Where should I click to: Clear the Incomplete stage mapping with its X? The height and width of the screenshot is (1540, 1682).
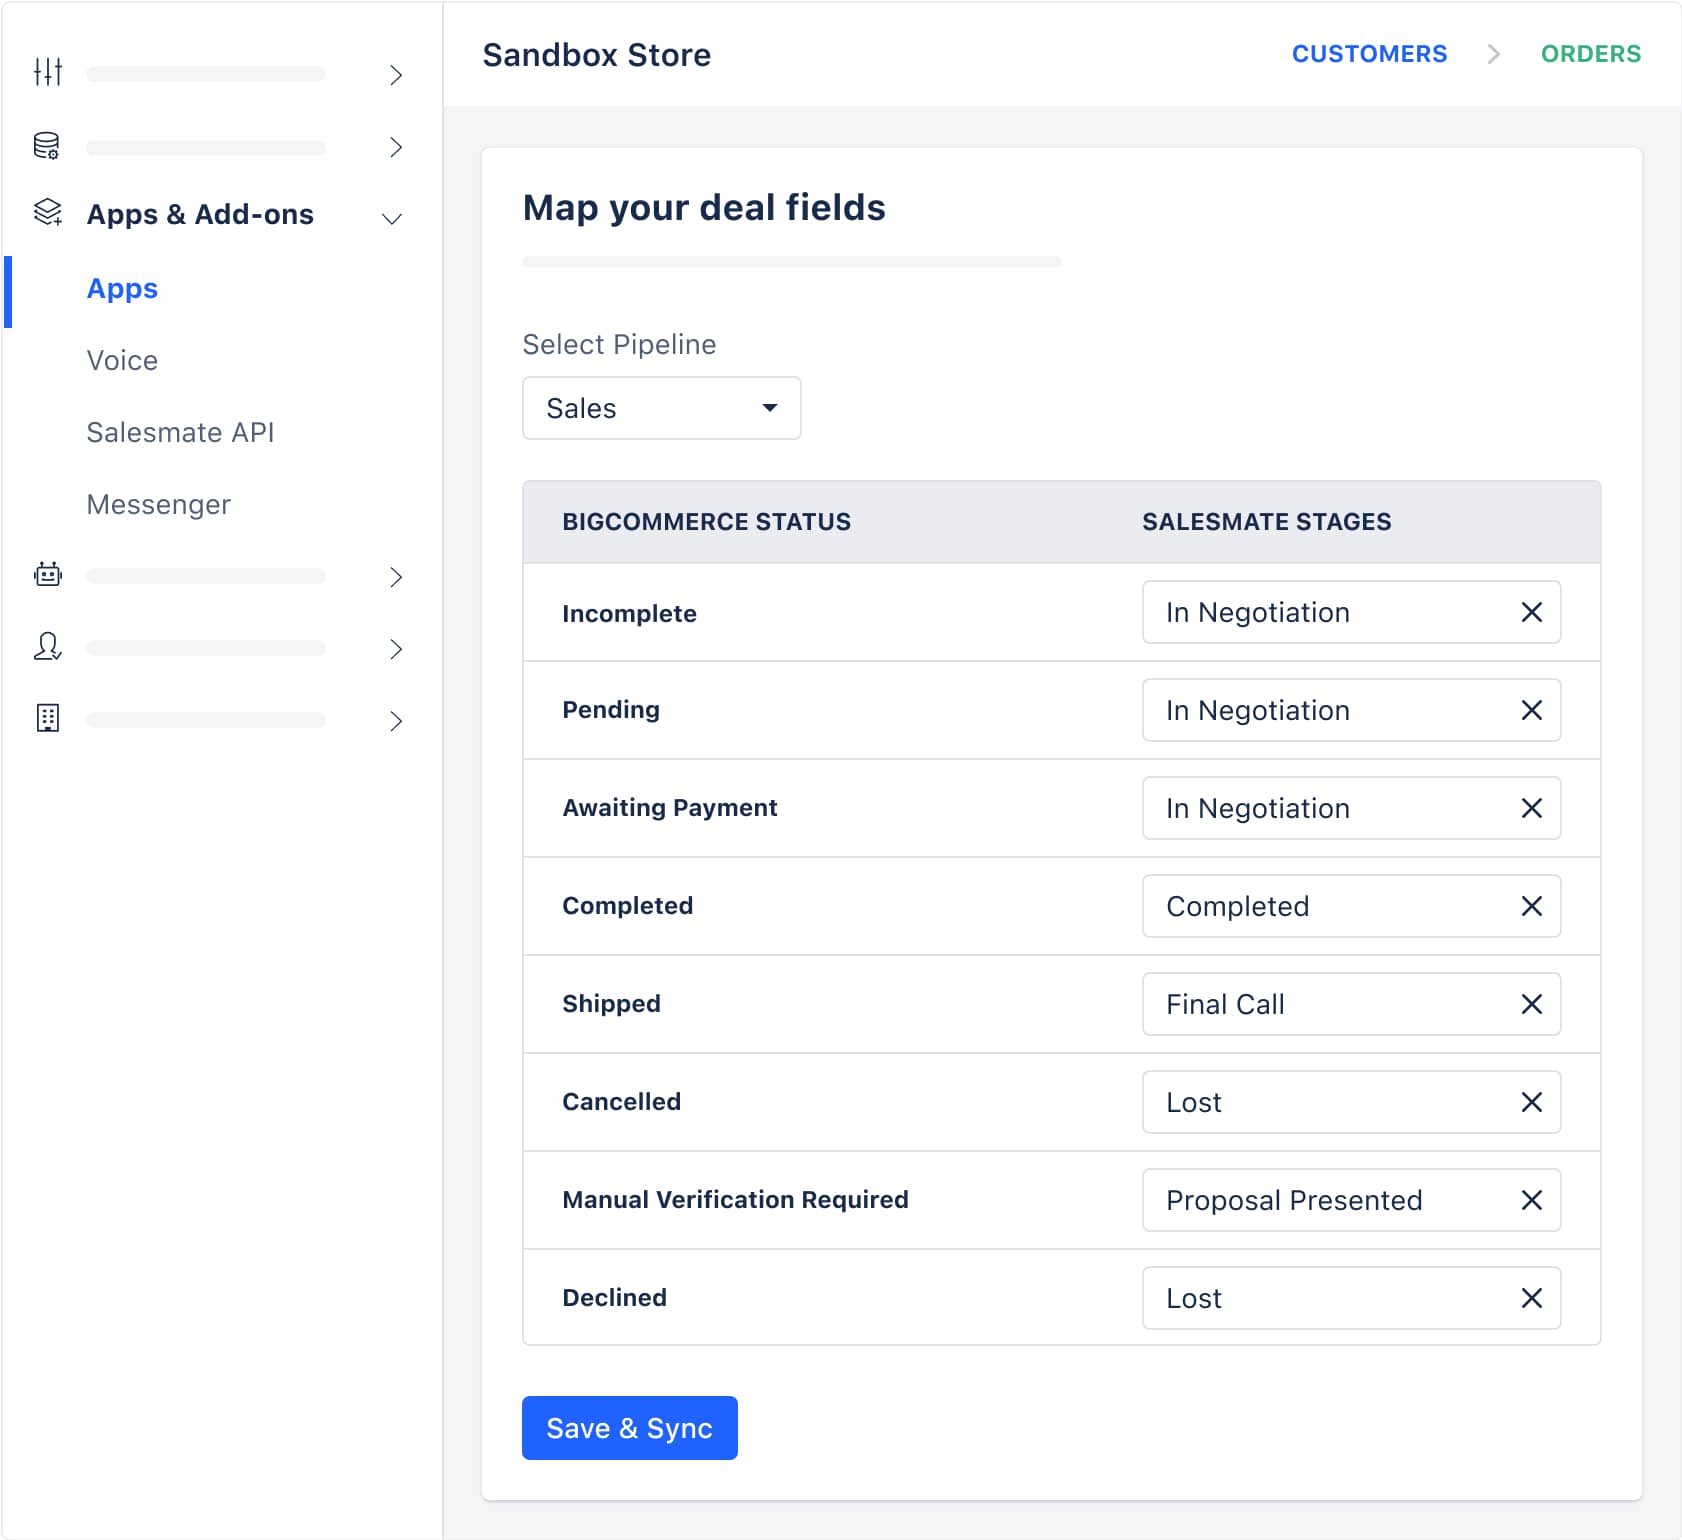click(1531, 612)
